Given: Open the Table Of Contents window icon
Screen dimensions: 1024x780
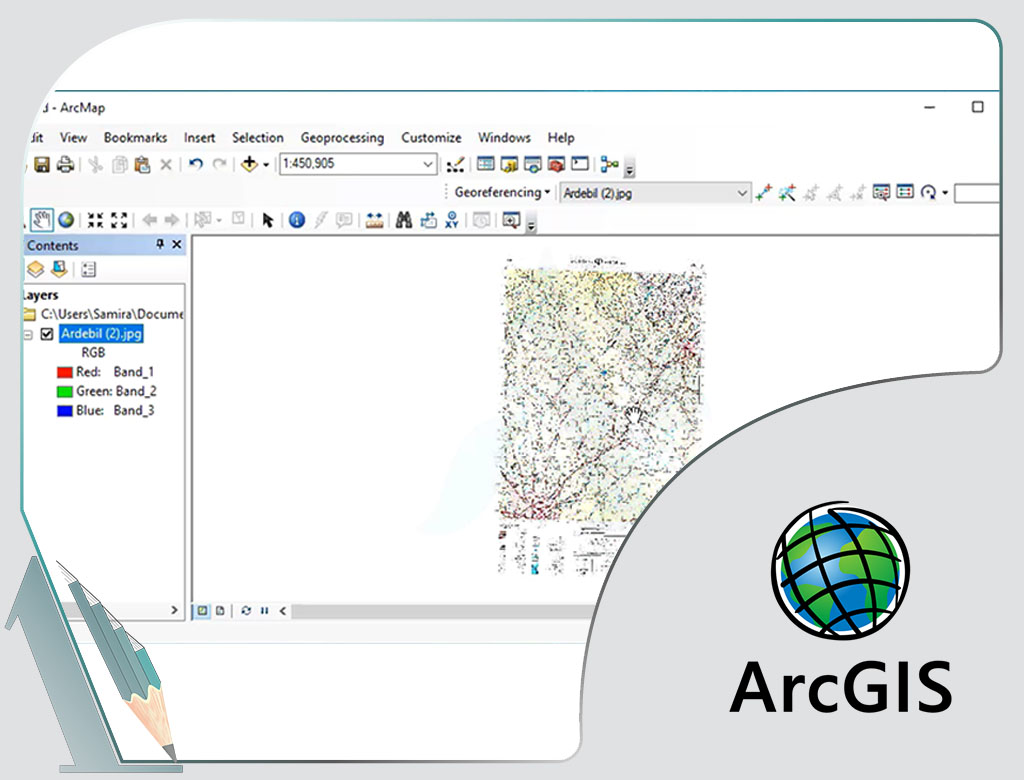Looking at the screenshot, I should 485,163.
